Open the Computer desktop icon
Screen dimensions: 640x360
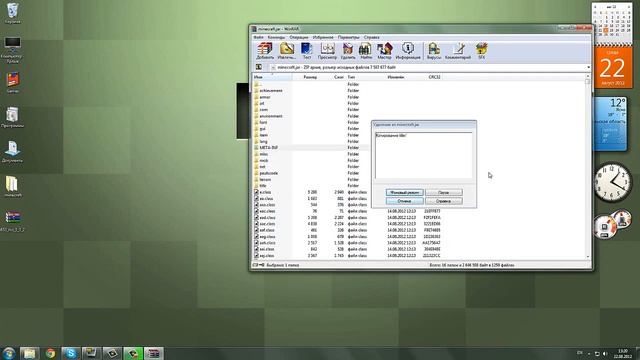tap(13, 49)
